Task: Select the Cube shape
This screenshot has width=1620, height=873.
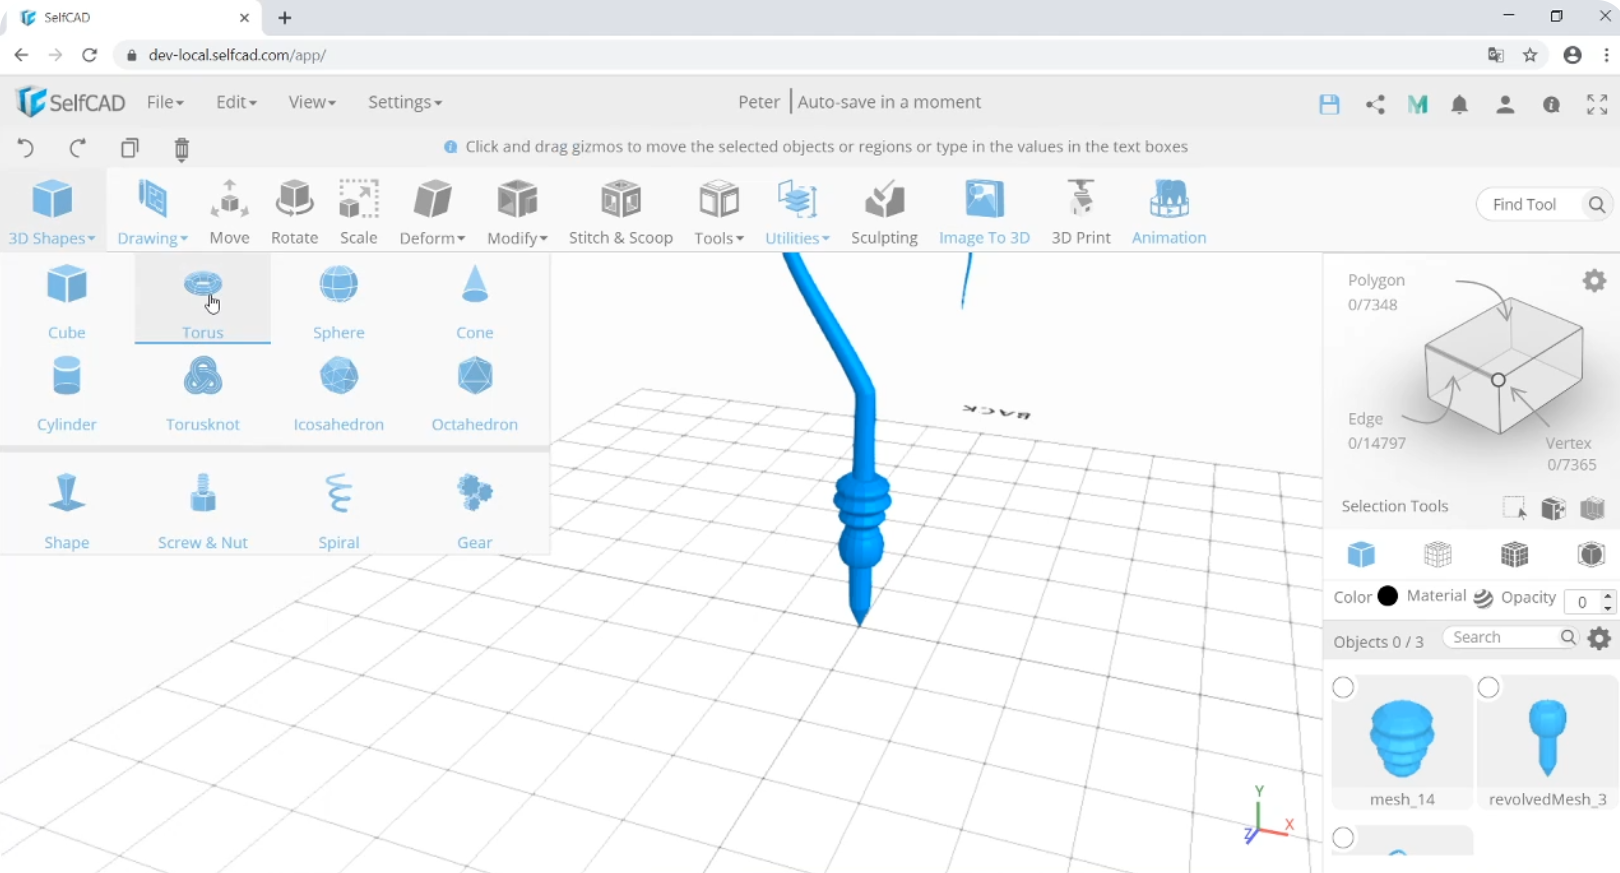Action: tap(67, 300)
